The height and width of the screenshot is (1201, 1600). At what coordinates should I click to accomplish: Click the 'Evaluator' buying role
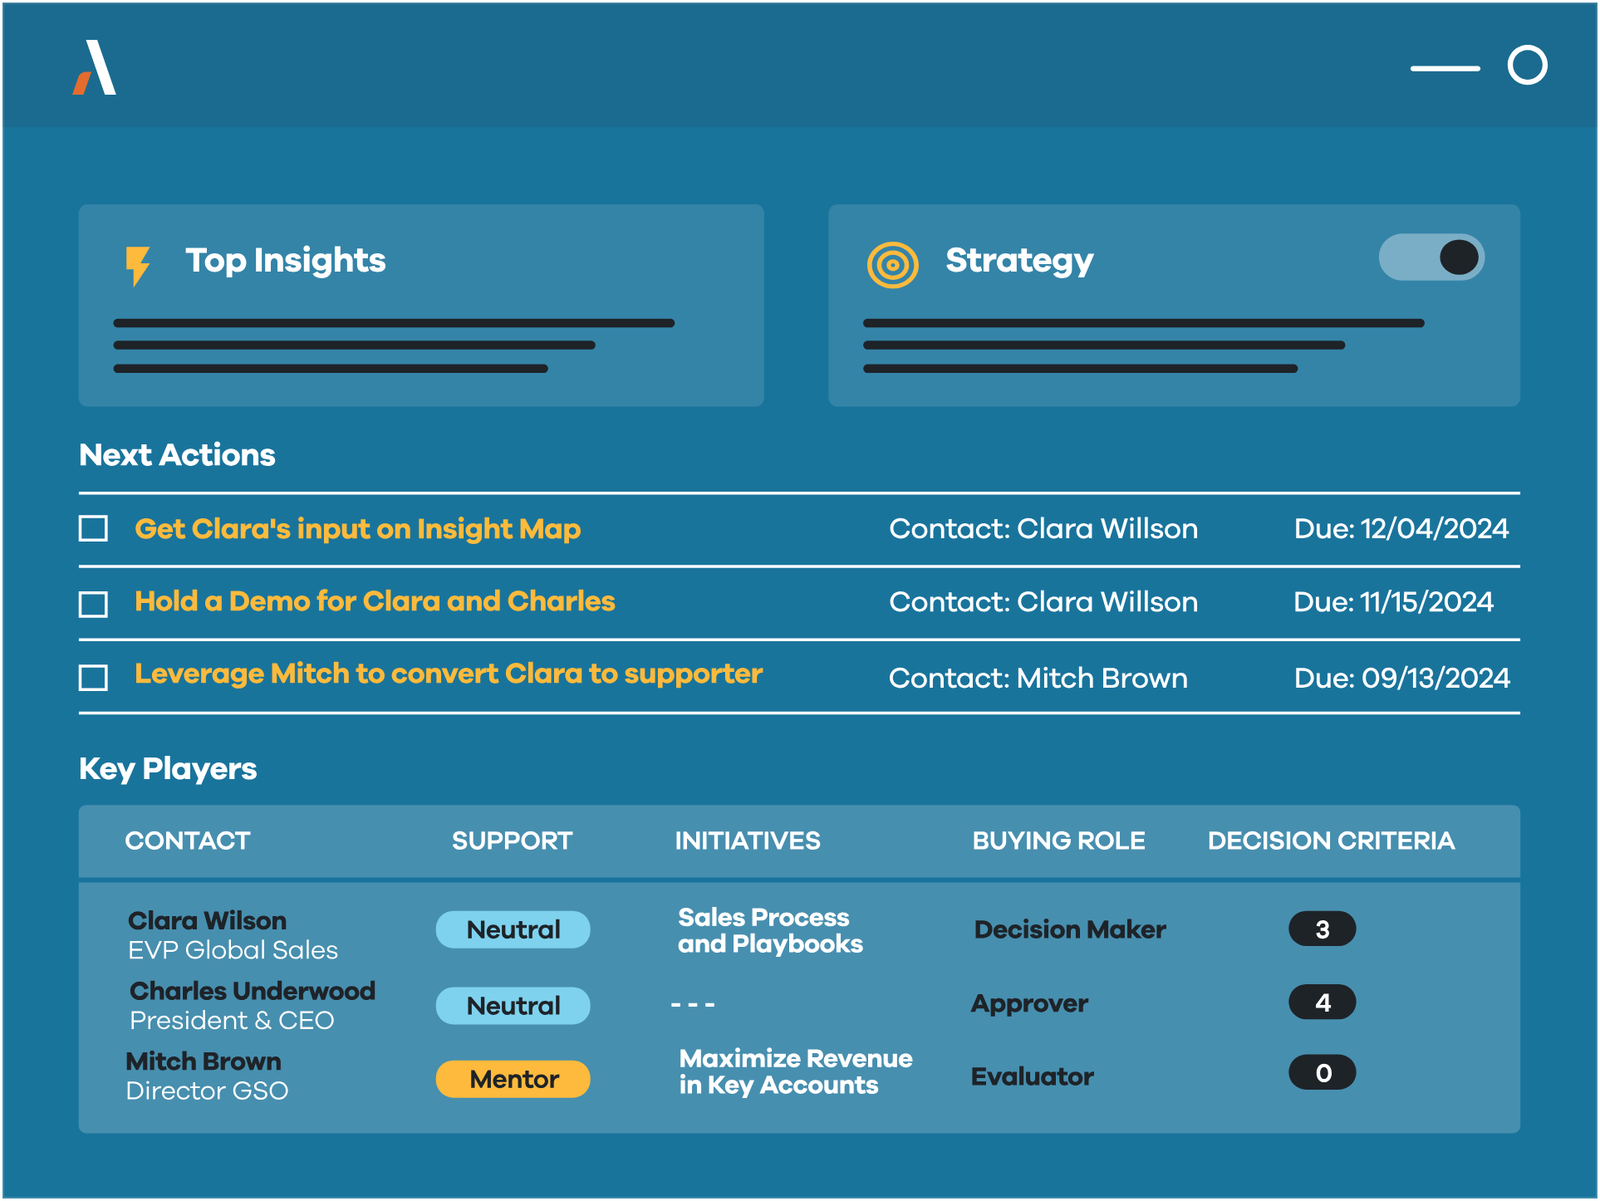click(1032, 1077)
